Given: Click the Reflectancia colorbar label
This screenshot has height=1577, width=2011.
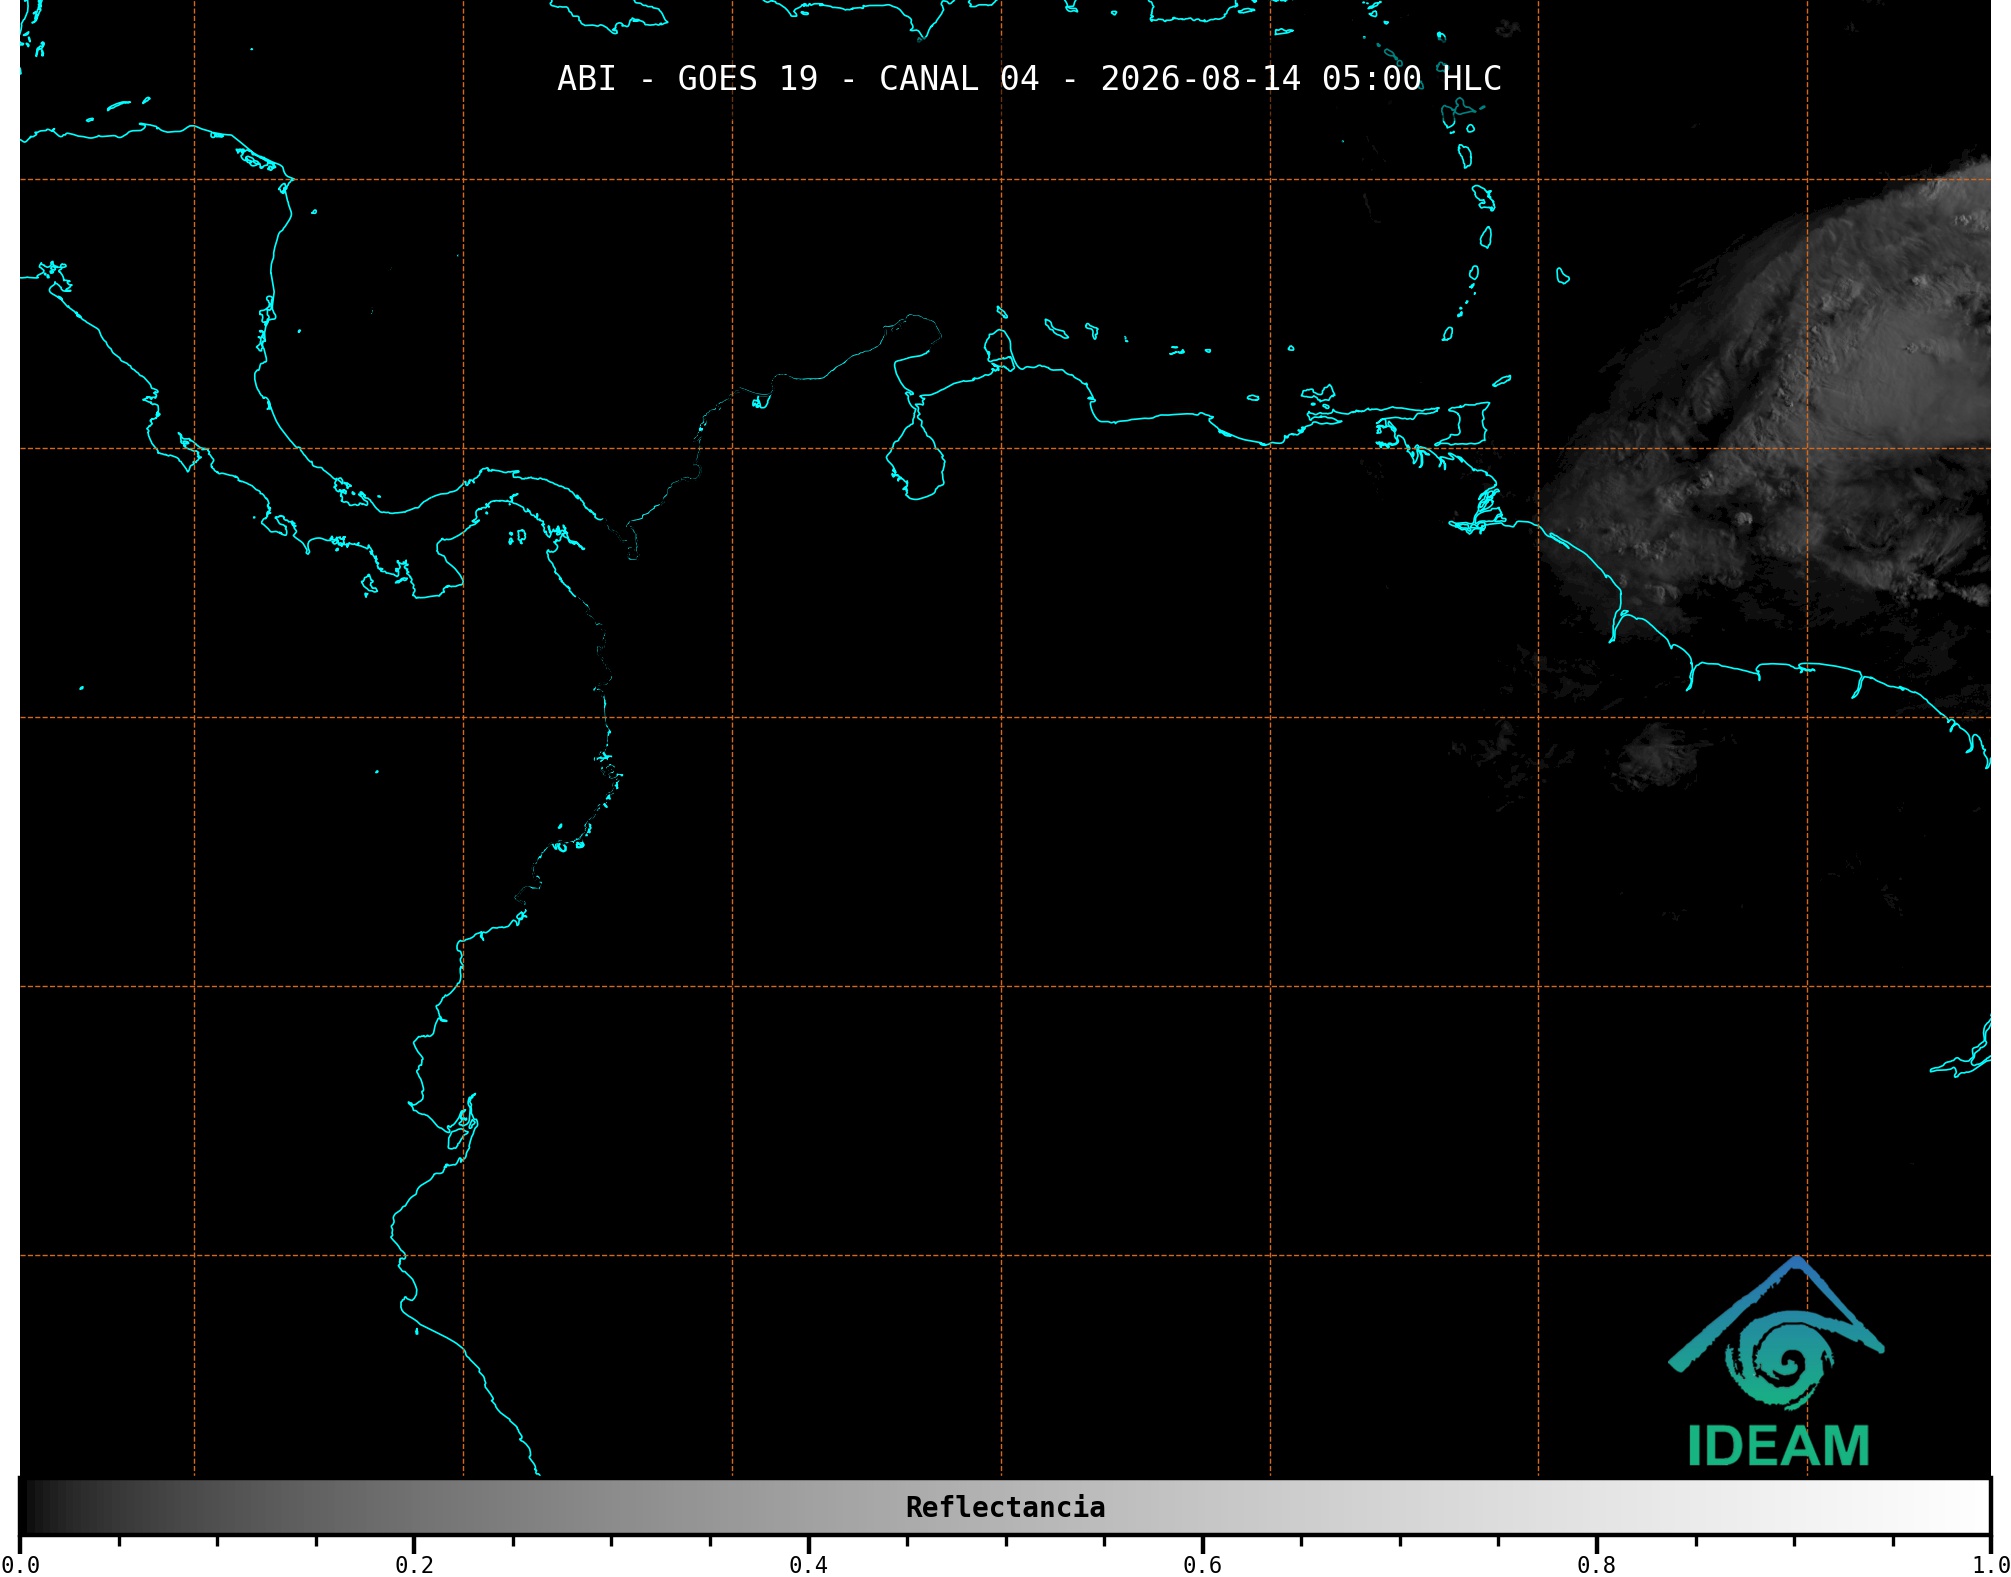Looking at the screenshot, I should point(1005,1507).
